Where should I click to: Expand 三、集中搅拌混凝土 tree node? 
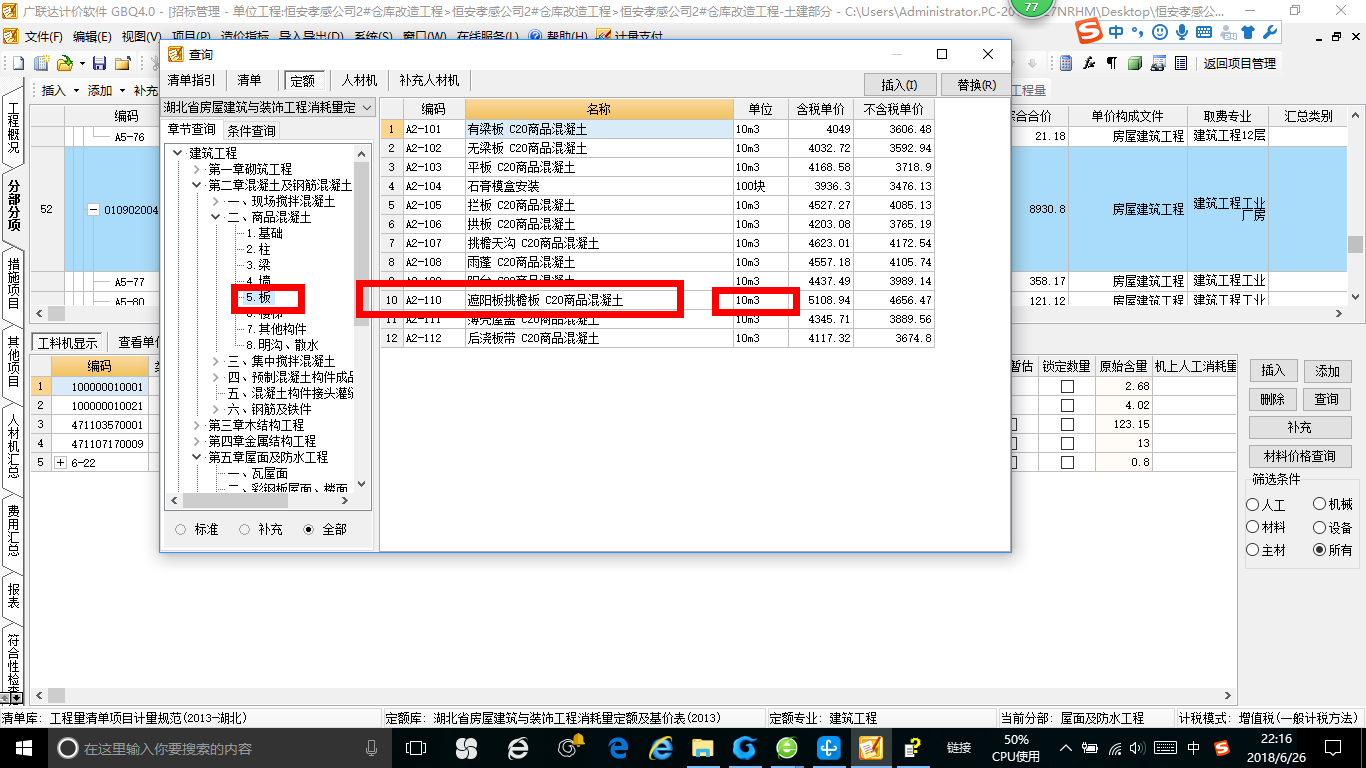pos(216,361)
